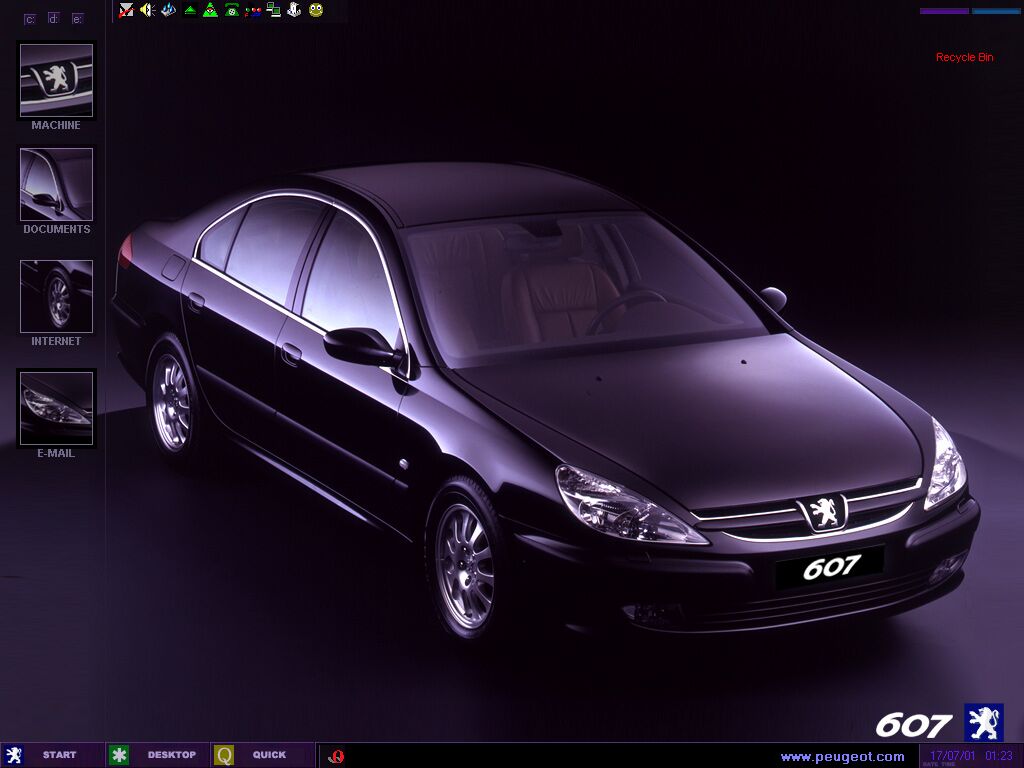The image size is (1024, 768).
Task: Open the MACHINE shortcut thumbnail
Action: coord(56,80)
